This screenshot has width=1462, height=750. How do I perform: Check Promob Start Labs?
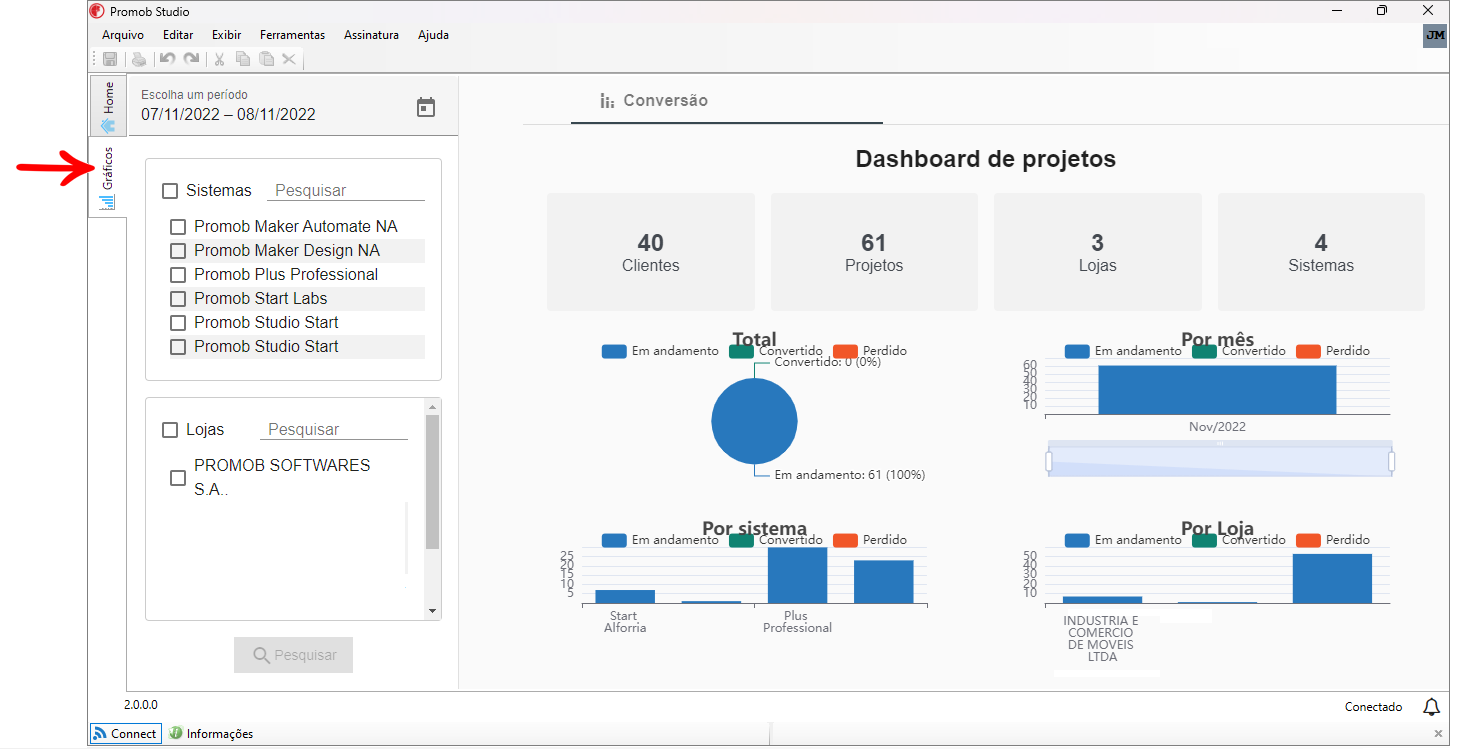click(x=178, y=299)
